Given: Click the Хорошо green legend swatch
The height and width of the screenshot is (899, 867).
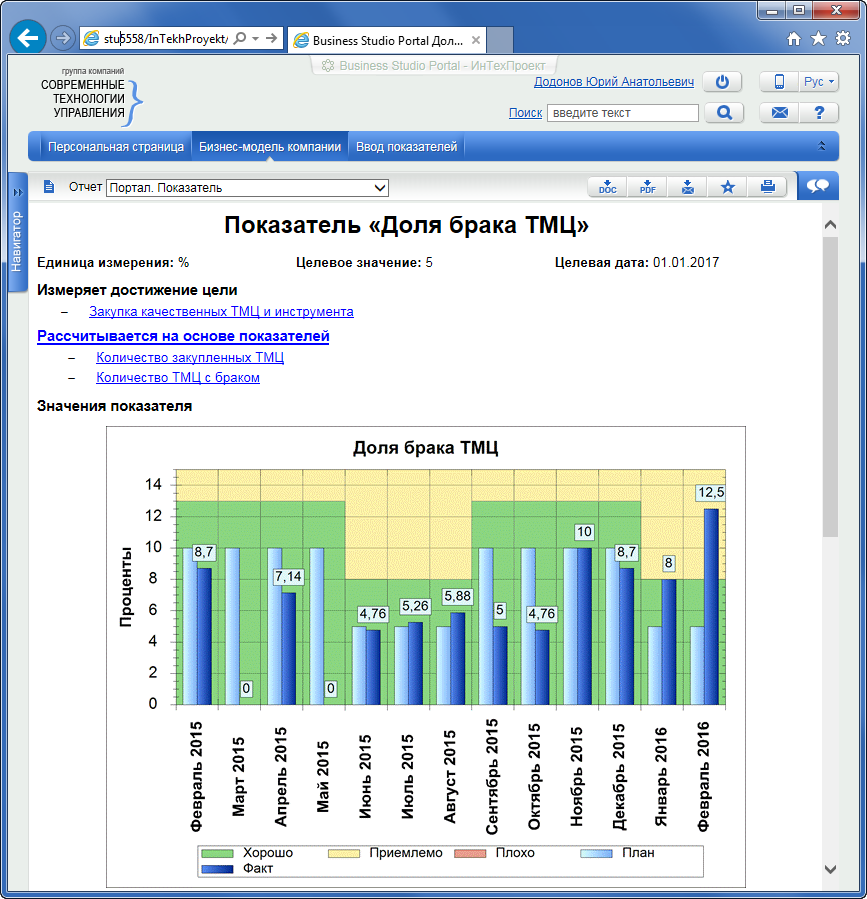Looking at the screenshot, I should pos(218,853).
